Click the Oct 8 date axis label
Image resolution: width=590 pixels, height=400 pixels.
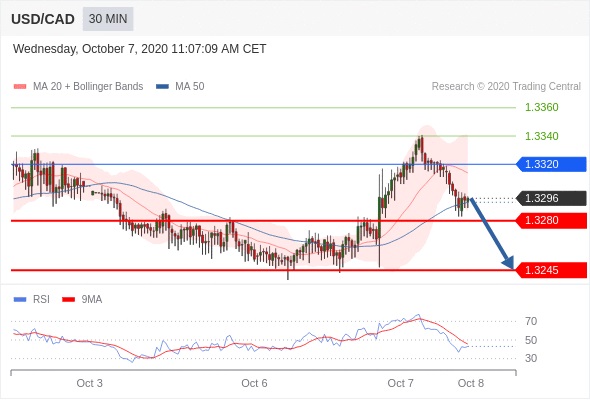point(471,383)
